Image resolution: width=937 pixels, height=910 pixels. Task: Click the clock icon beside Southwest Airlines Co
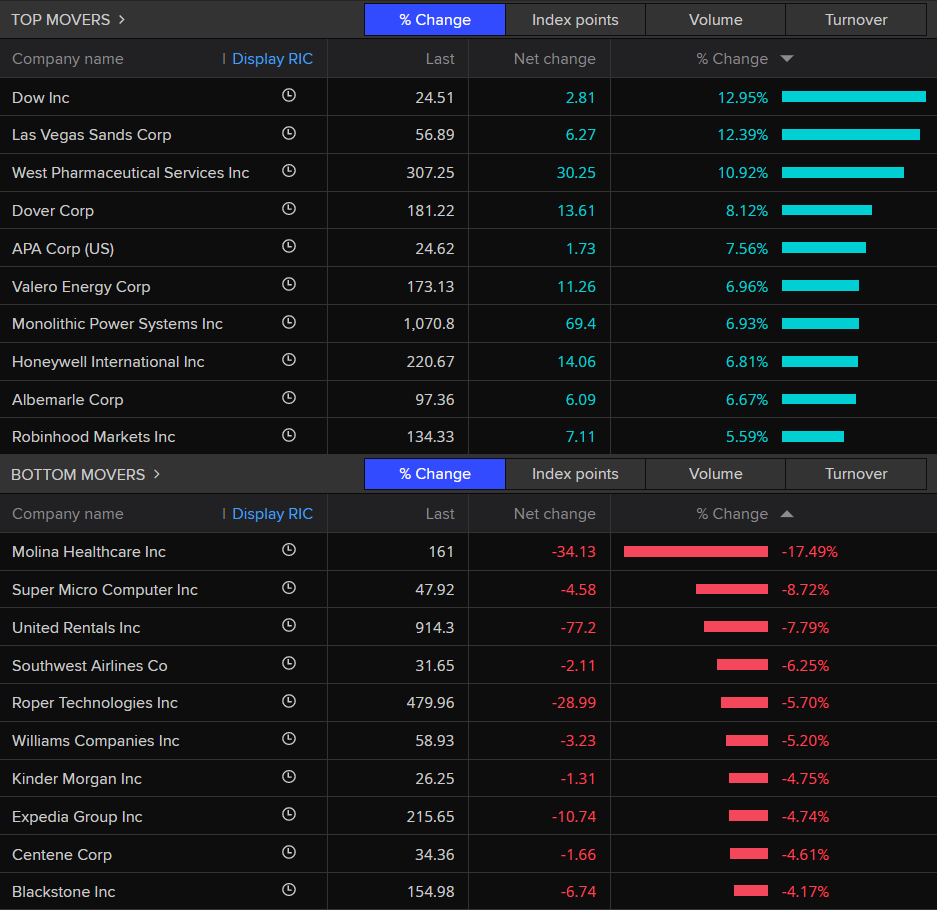(x=289, y=665)
